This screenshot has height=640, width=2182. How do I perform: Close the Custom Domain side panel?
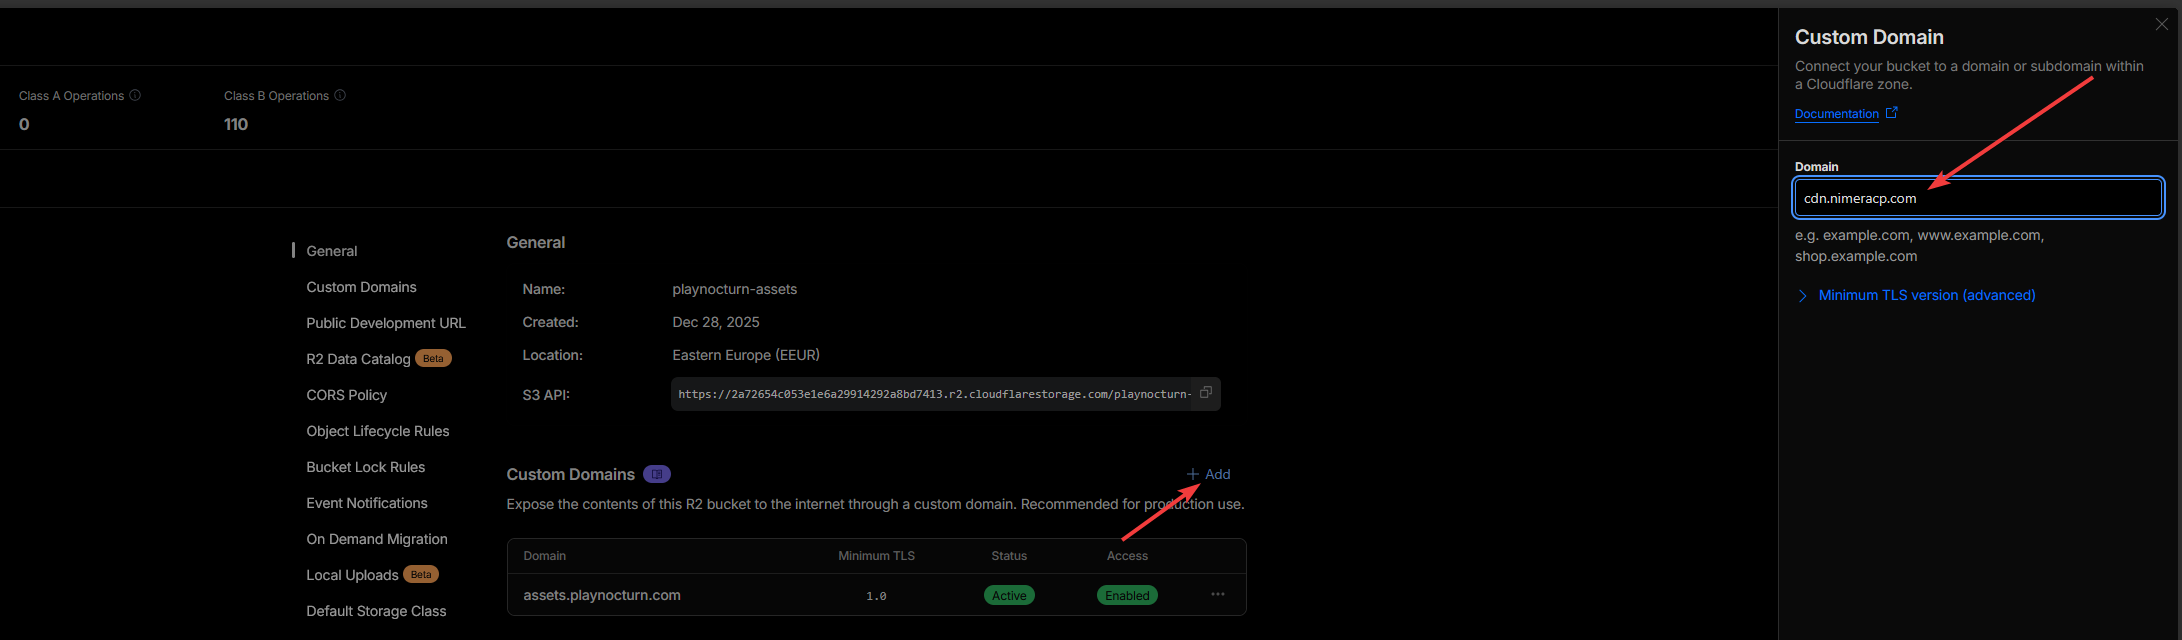2161,24
